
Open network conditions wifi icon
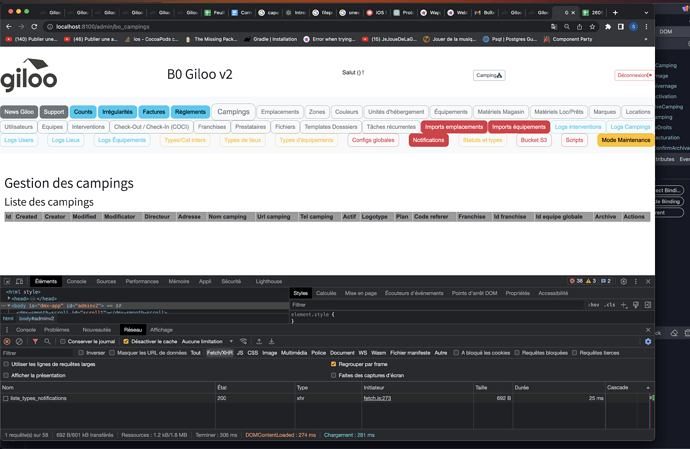click(x=243, y=341)
